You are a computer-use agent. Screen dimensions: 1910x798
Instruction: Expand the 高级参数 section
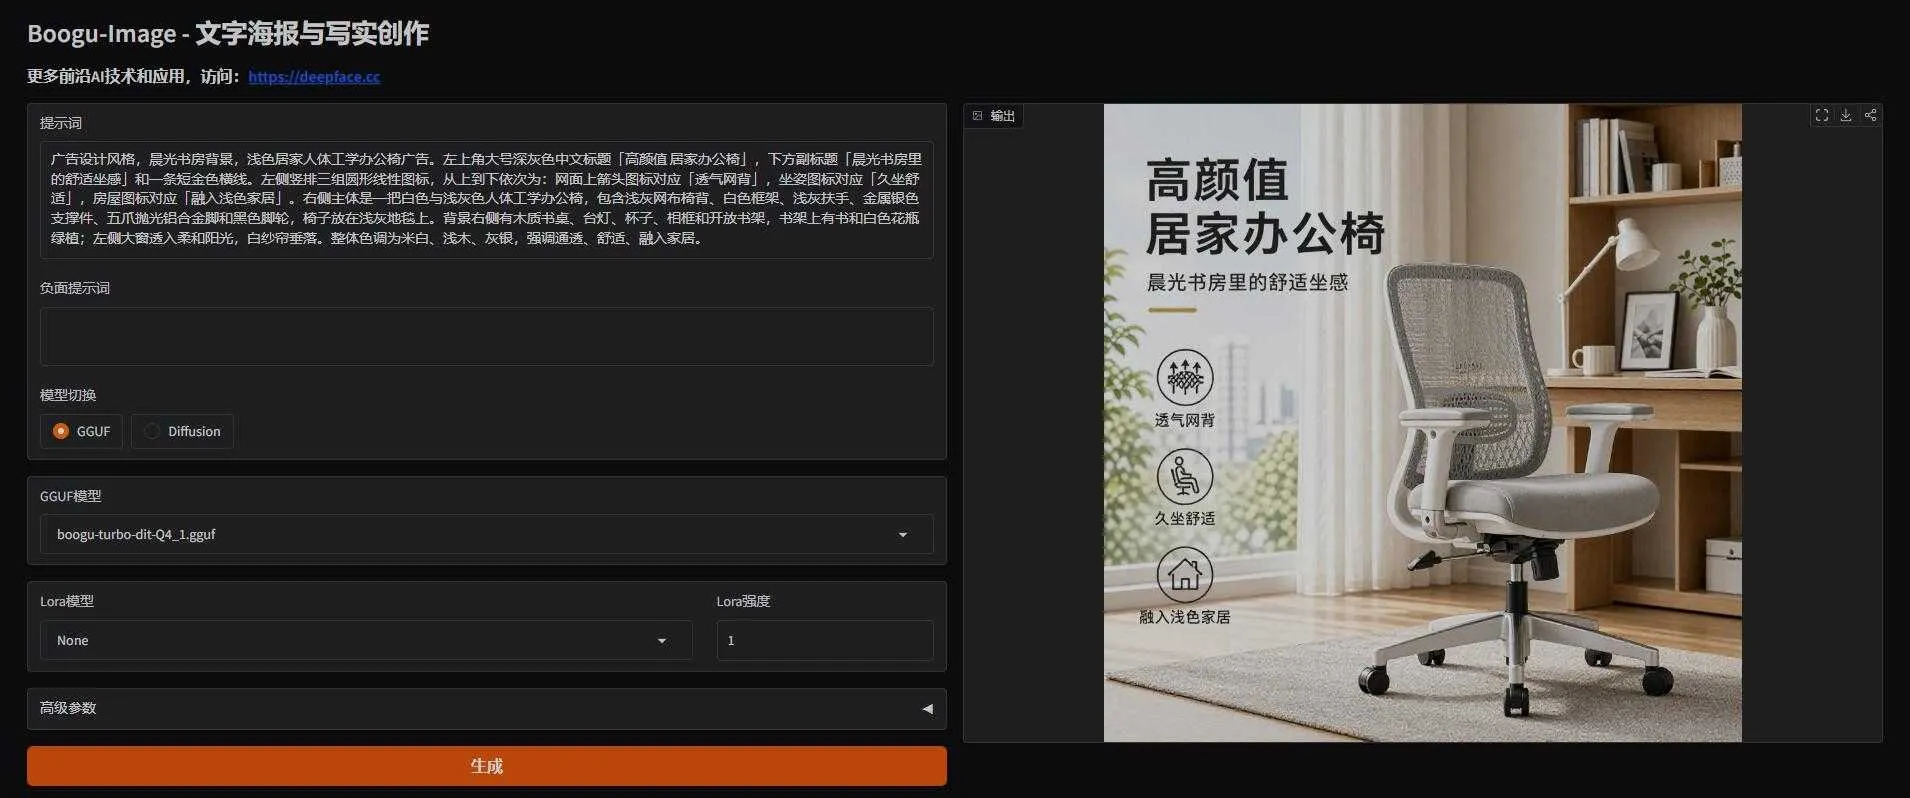pos(487,708)
